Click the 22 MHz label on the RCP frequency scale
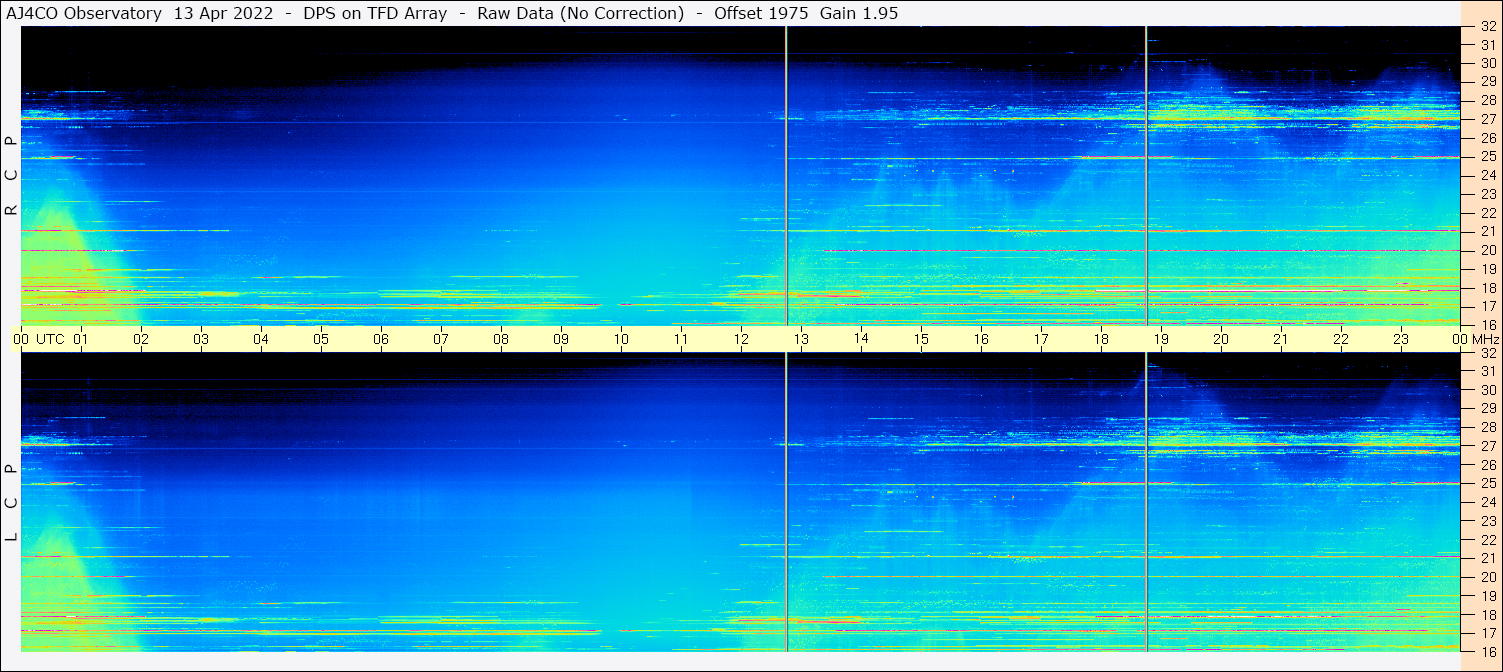This screenshot has height=672, width=1503. click(x=1488, y=213)
